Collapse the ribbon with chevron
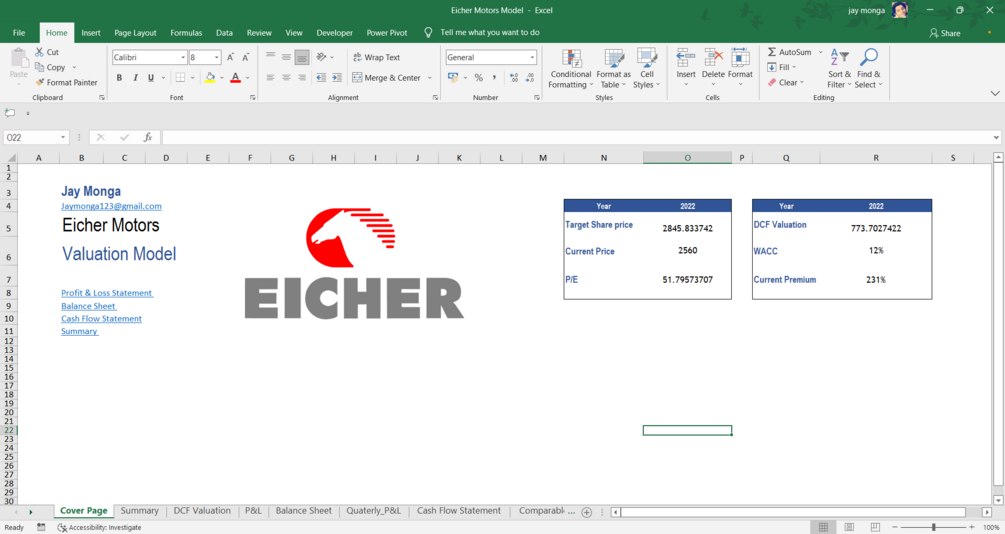 995,93
